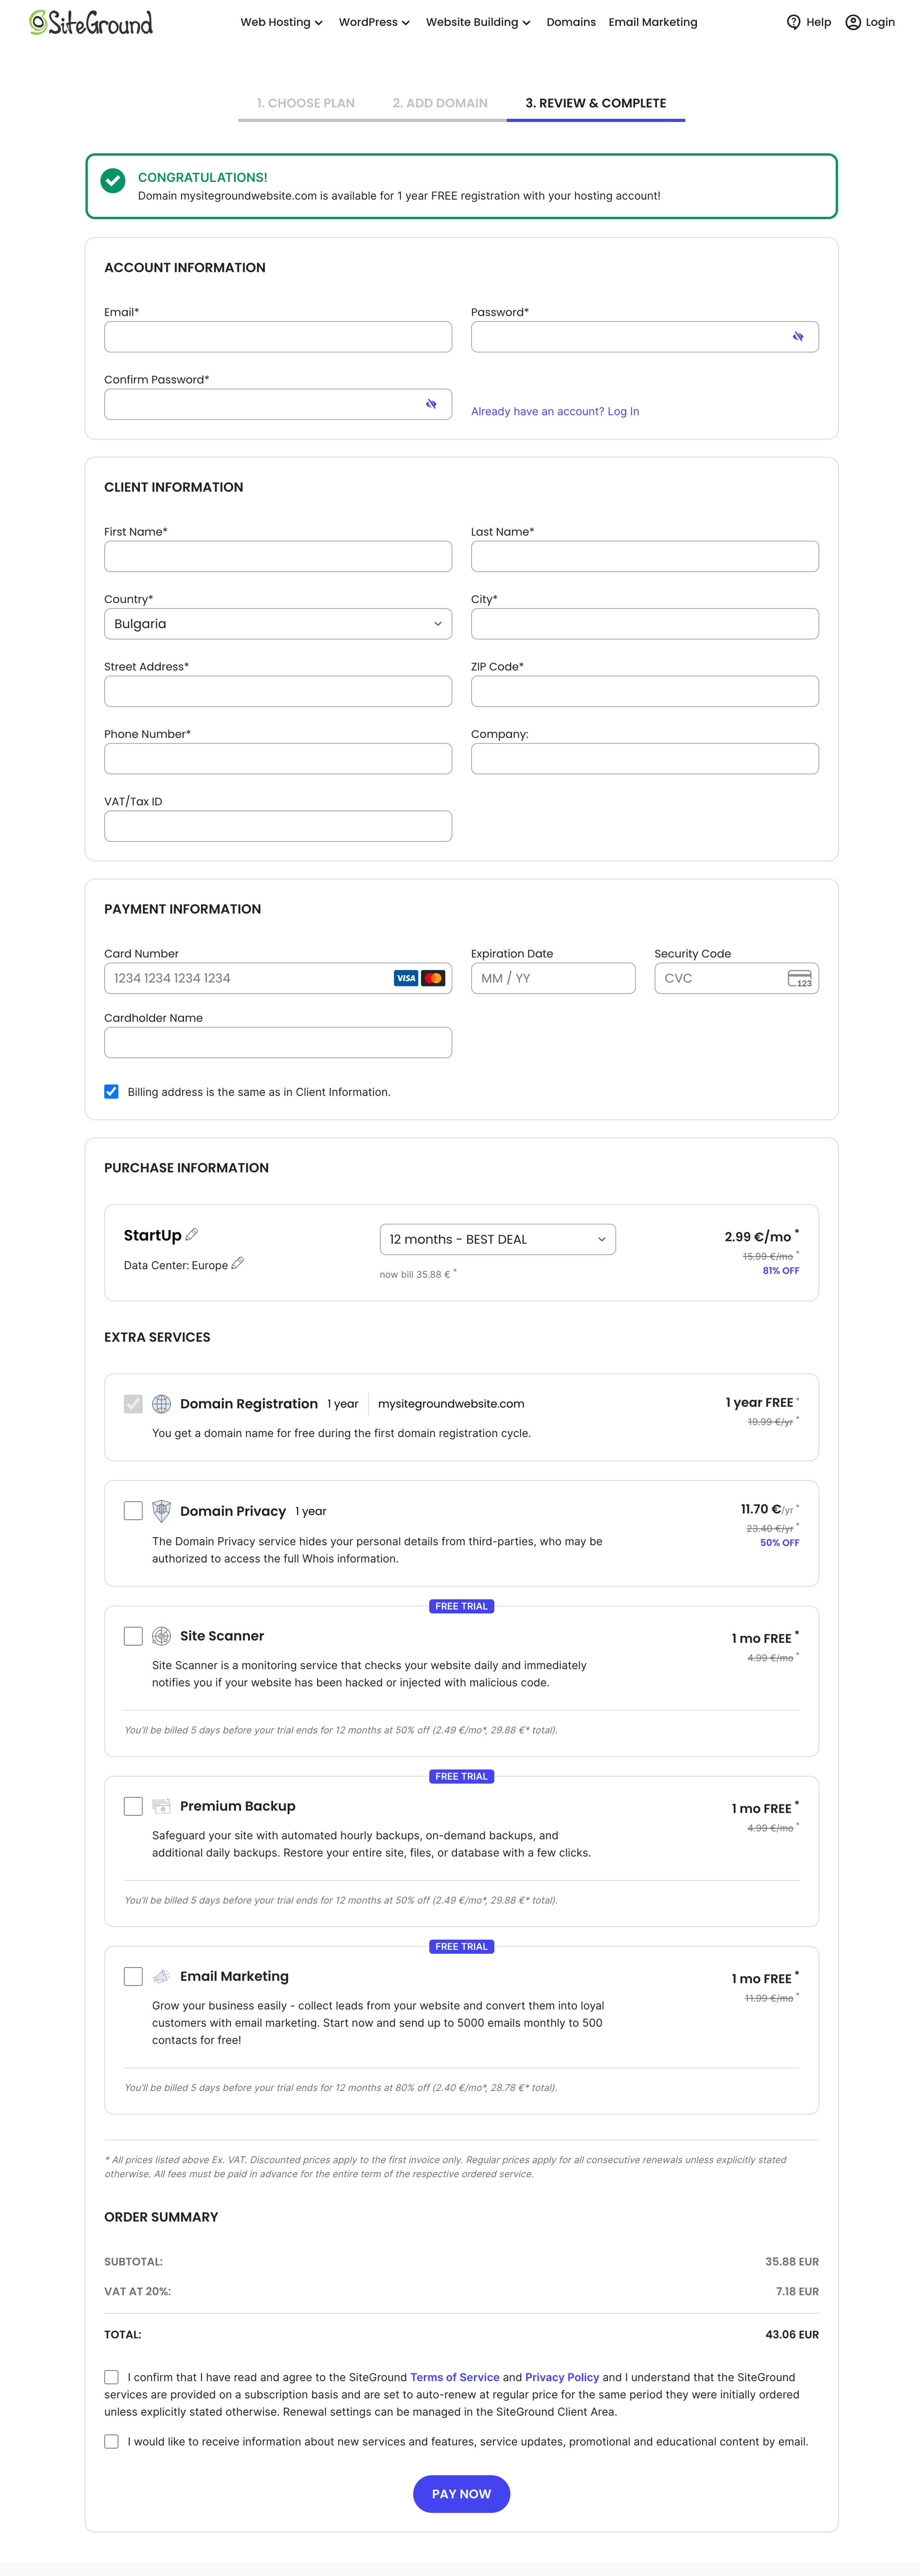Expand the Web Hosting menu

pyautogui.click(x=281, y=22)
